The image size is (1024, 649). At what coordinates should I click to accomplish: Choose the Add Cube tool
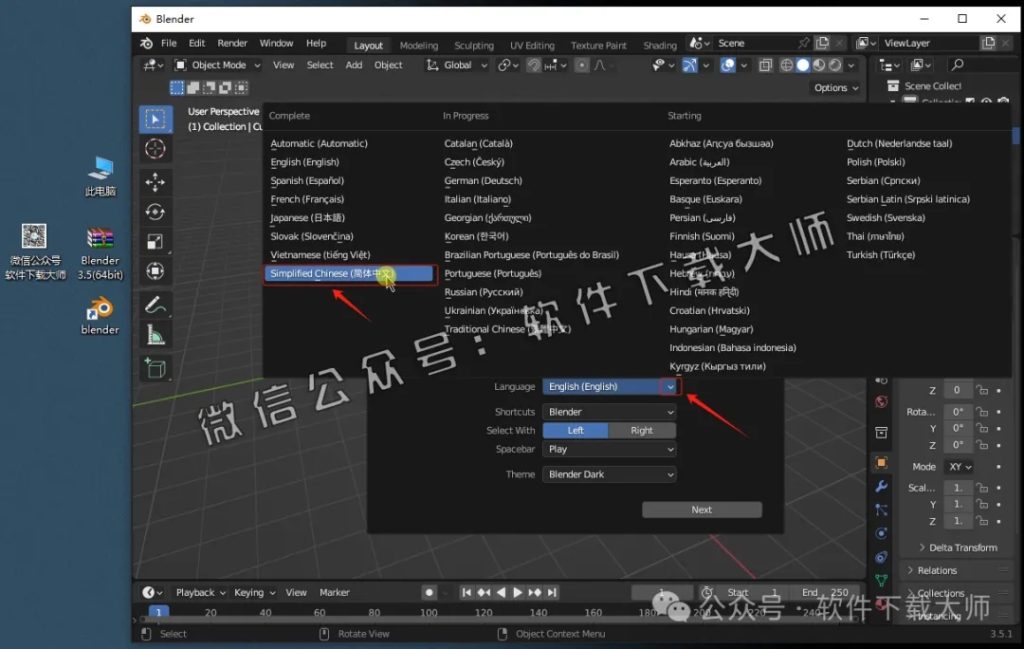tap(155, 368)
